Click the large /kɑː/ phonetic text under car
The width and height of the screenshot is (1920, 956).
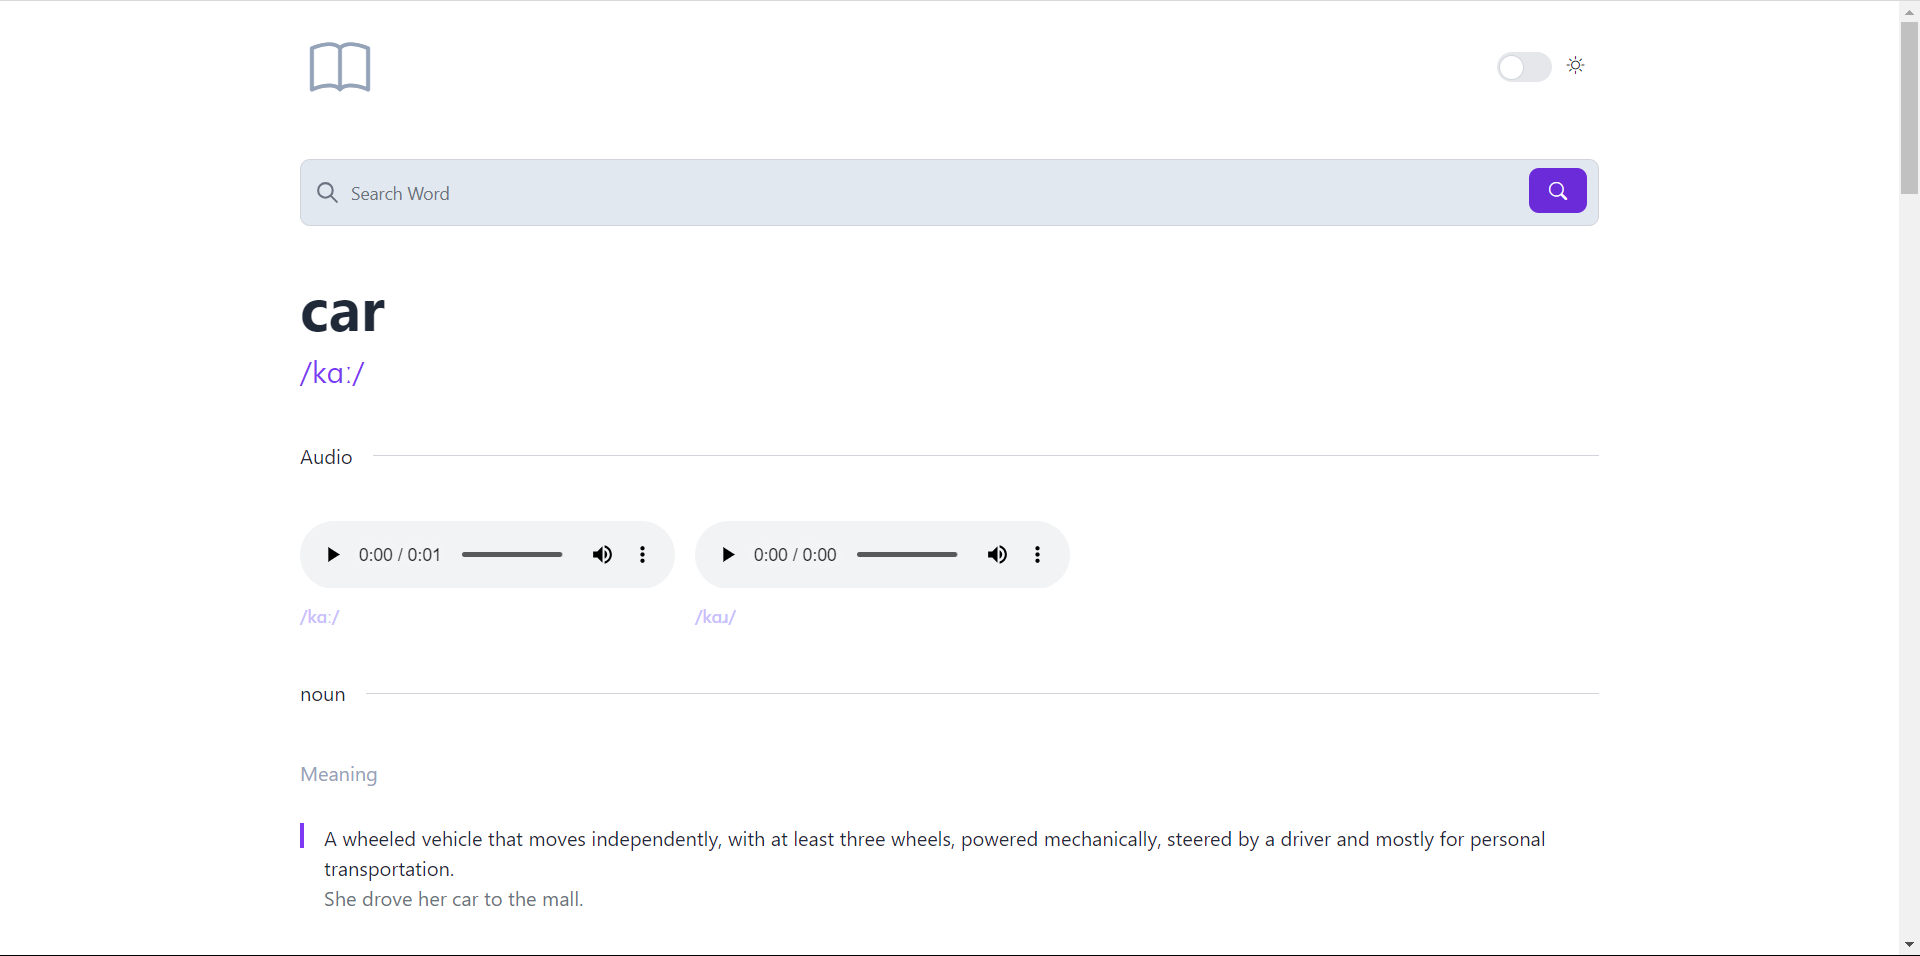point(332,373)
